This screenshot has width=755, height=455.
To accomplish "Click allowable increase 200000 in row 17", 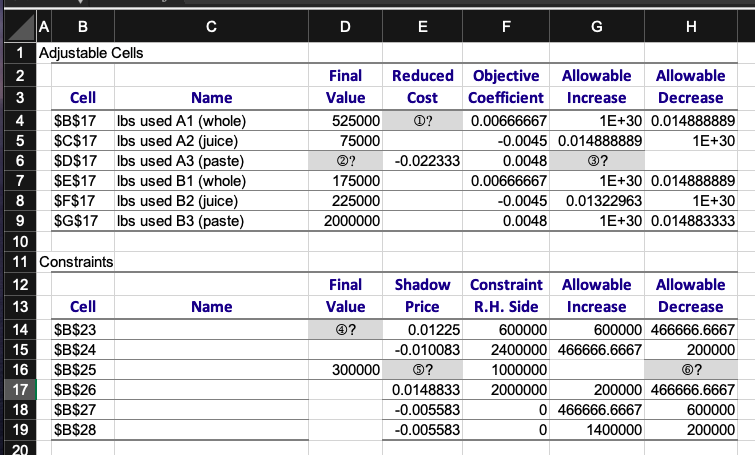I will pyautogui.click(x=597, y=390).
